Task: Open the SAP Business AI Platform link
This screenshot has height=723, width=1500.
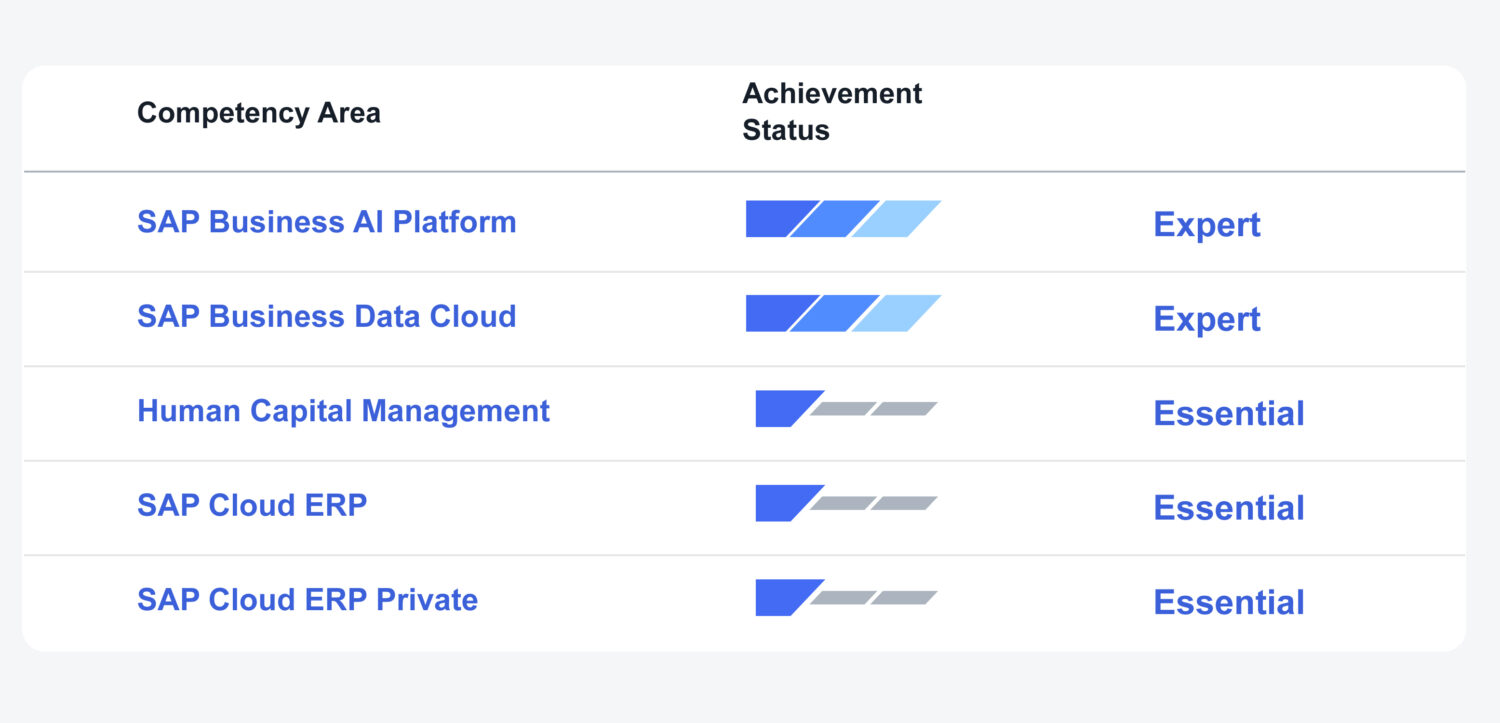Action: 326,221
